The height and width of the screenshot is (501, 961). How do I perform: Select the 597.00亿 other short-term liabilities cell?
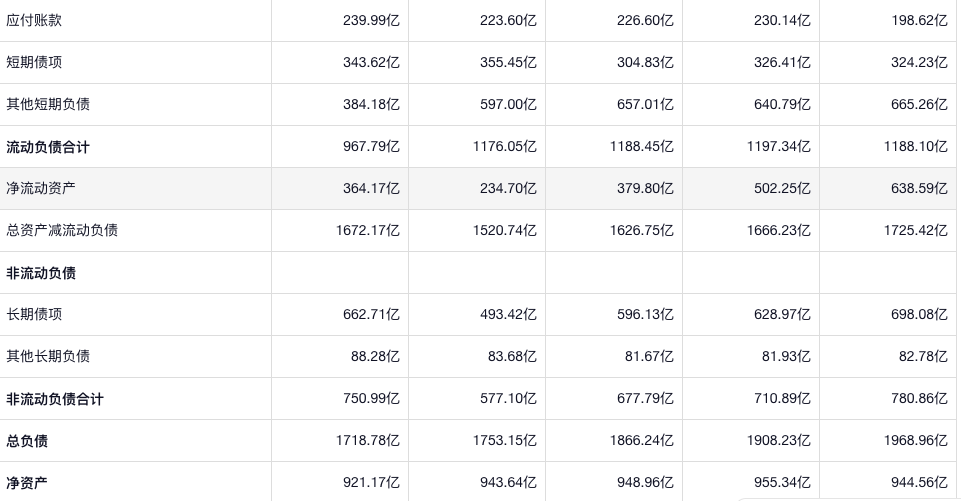click(508, 104)
